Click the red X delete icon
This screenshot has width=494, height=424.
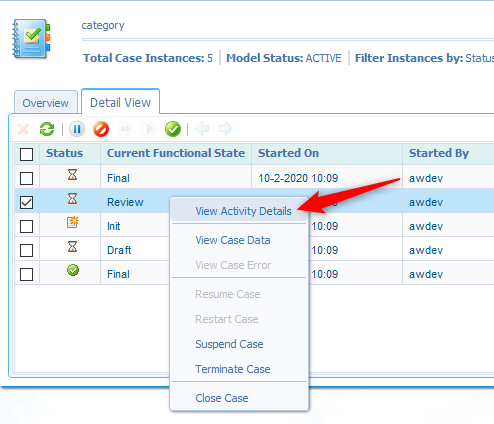click(23, 129)
